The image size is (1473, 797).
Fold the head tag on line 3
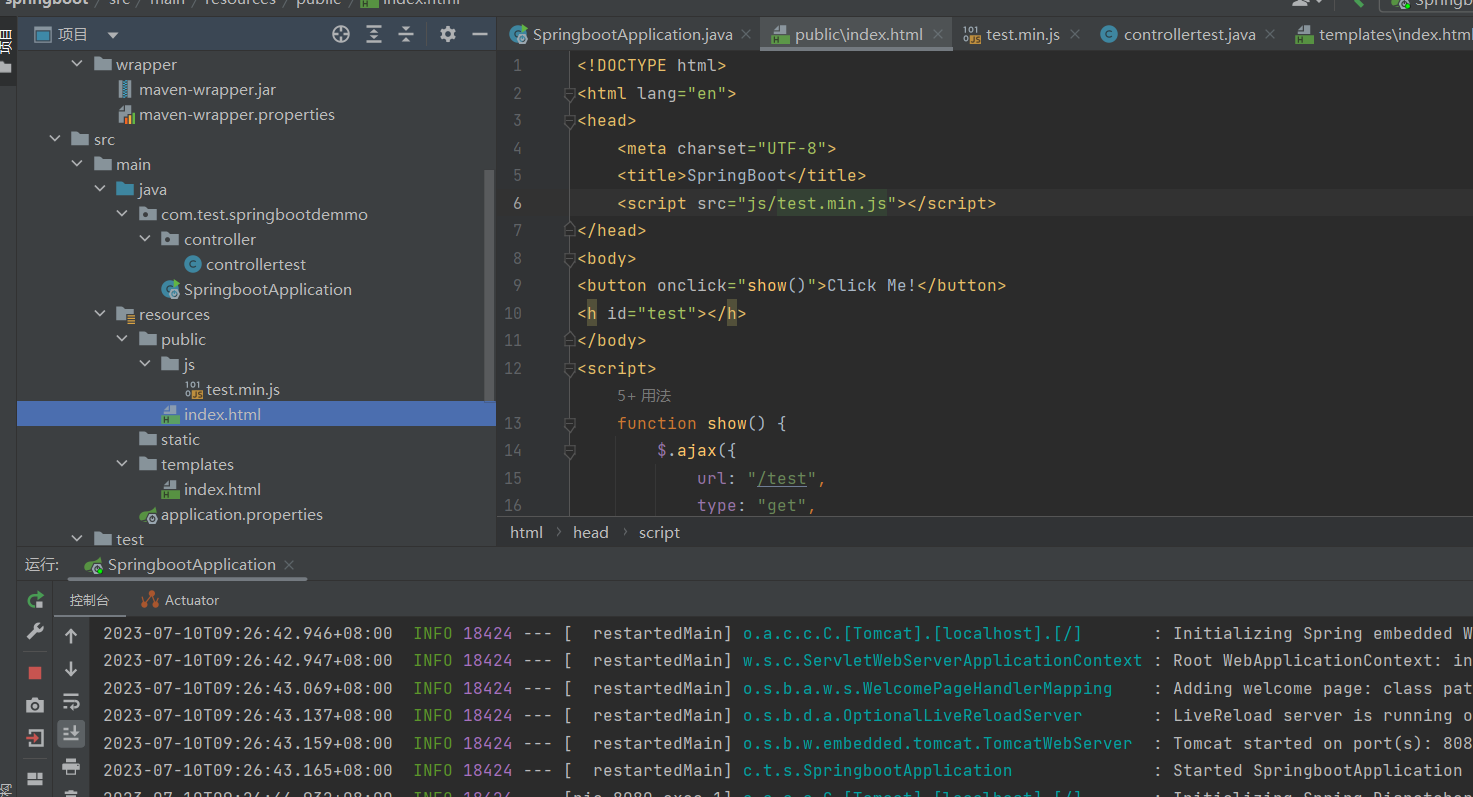[569, 120]
